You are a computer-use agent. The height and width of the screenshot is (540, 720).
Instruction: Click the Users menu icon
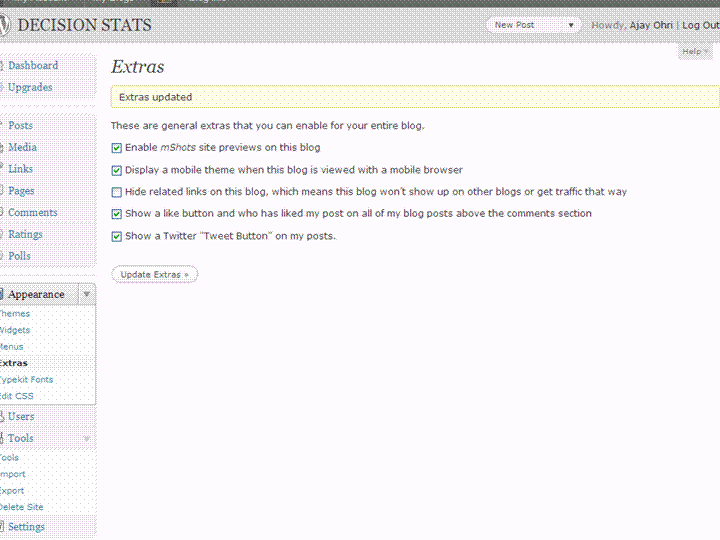[x=3, y=417]
